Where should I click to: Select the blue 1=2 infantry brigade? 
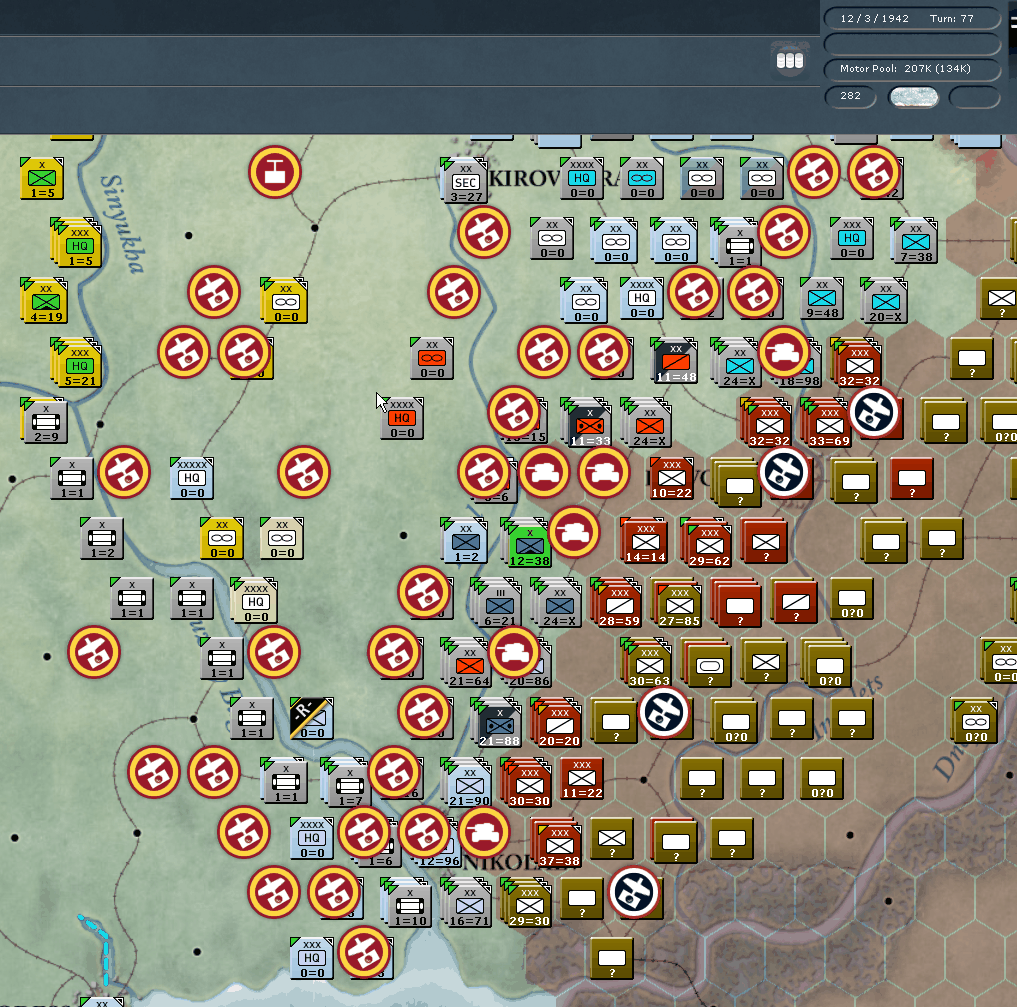[465, 540]
